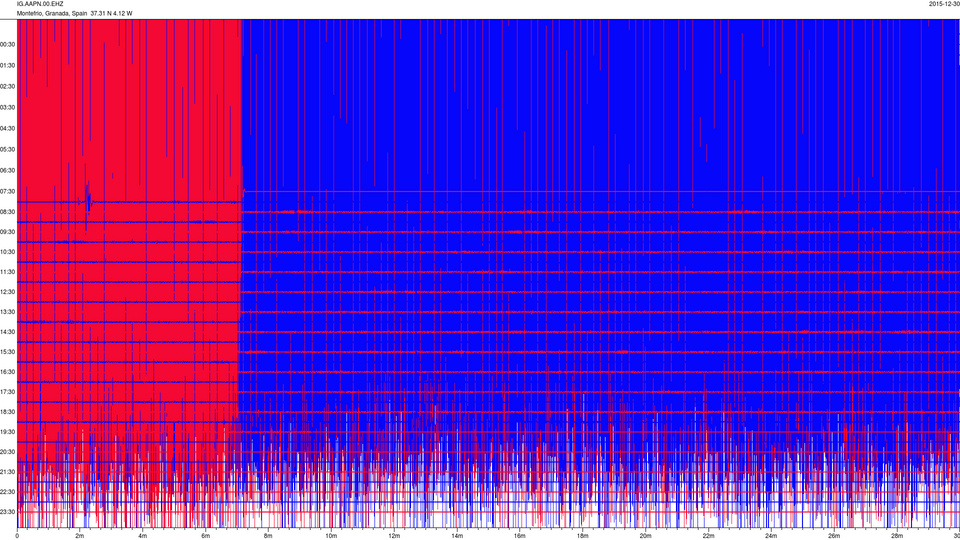
Task: Select the 03:30 time row label
Action: [7, 108]
